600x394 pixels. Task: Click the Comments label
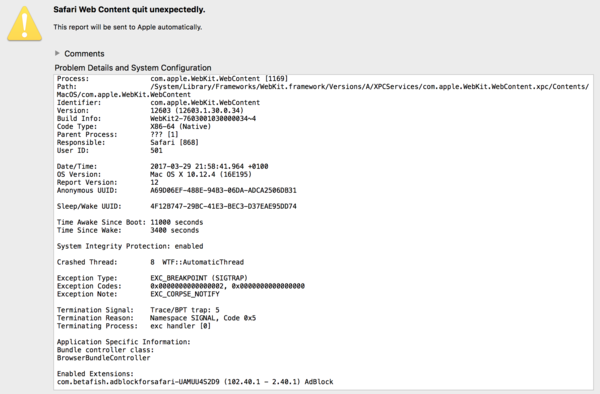(84, 54)
